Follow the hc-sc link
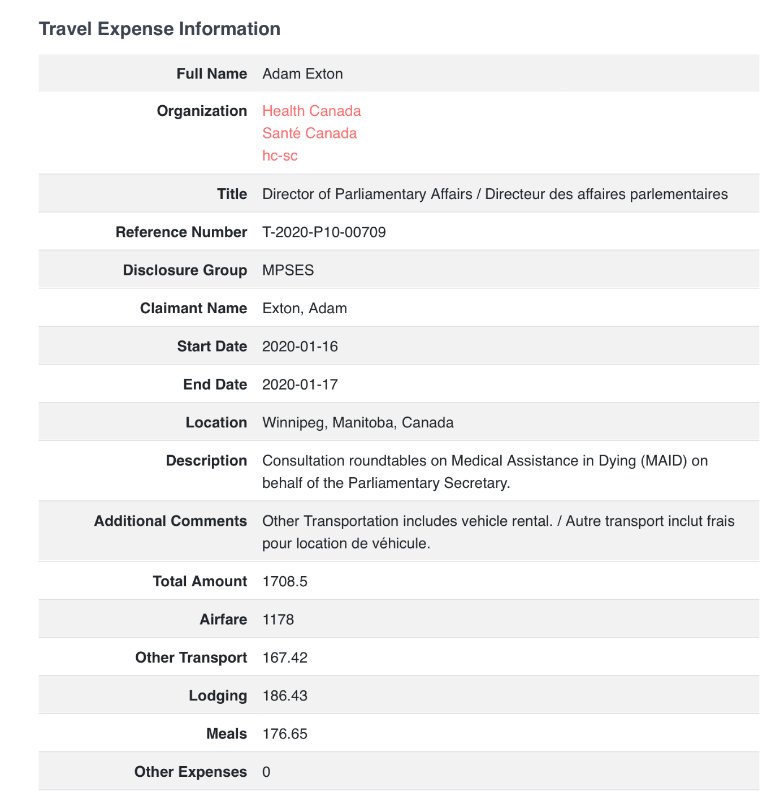The image size is (780, 800). (280, 156)
